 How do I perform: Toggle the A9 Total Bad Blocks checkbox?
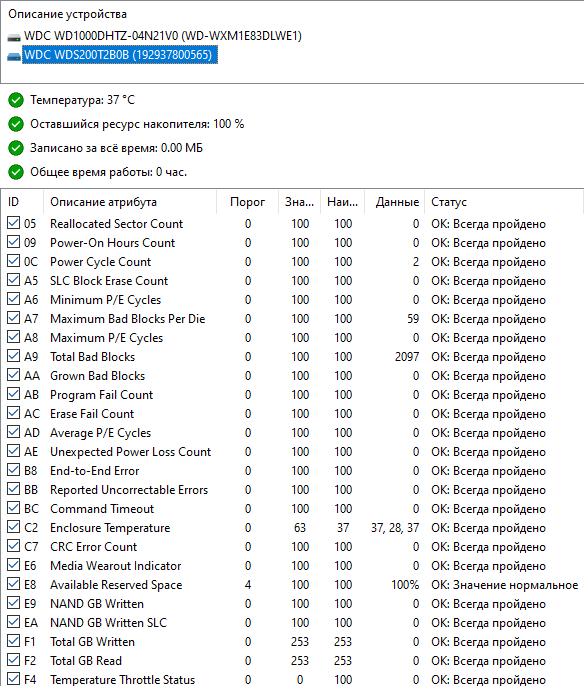[x=14, y=356]
